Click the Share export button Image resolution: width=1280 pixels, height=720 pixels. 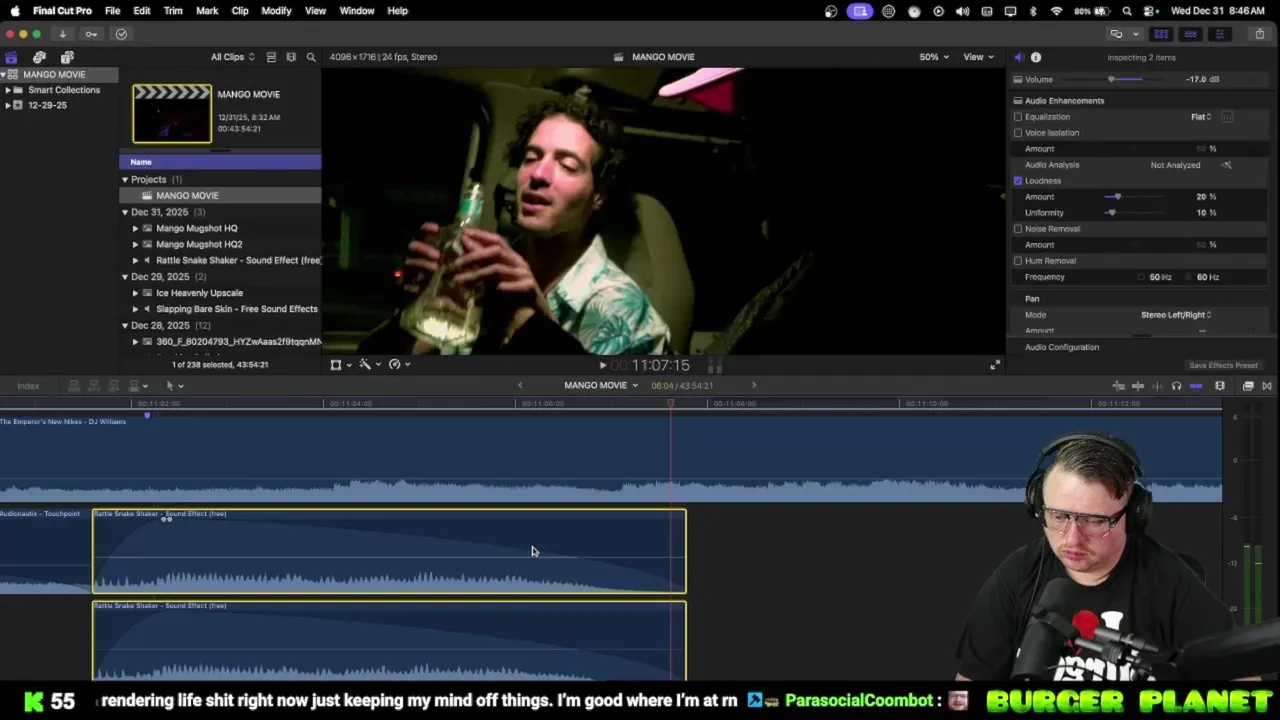click(x=1260, y=34)
